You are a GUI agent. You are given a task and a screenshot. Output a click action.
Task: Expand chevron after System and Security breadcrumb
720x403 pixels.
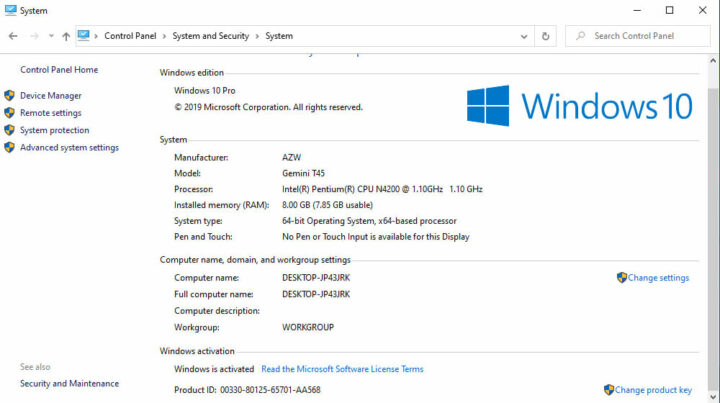(x=257, y=36)
